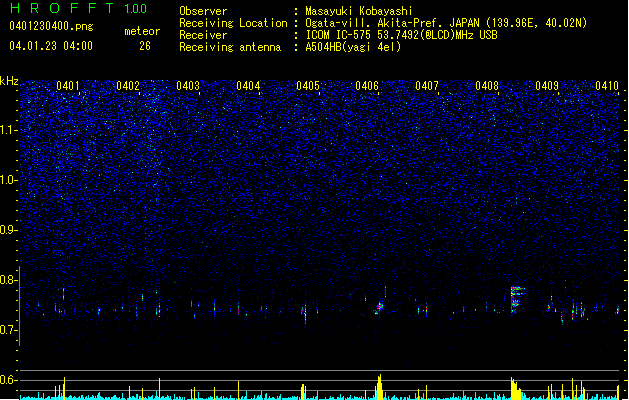Click the 0.8 kHz axis label

click(x=9, y=280)
